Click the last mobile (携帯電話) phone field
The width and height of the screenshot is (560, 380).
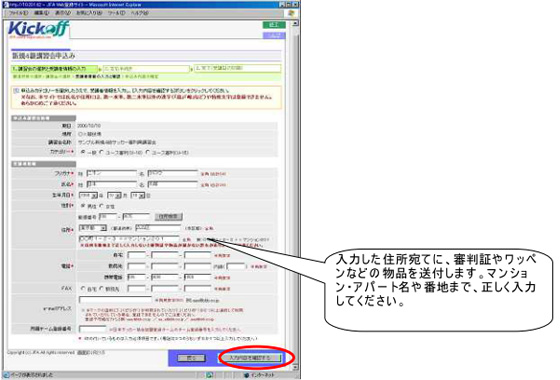(x=198, y=277)
